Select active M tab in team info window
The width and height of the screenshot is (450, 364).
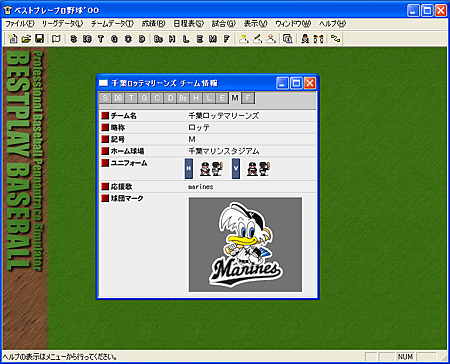point(235,98)
